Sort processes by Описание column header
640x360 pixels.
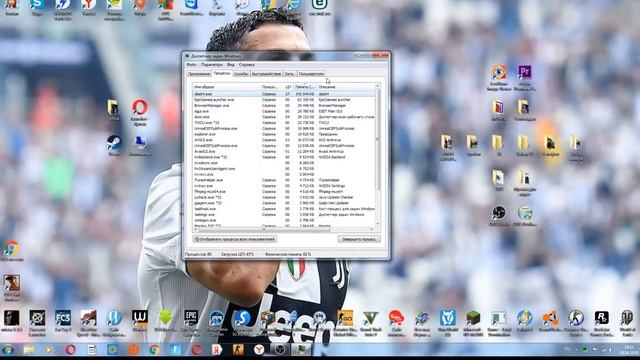point(345,87)
